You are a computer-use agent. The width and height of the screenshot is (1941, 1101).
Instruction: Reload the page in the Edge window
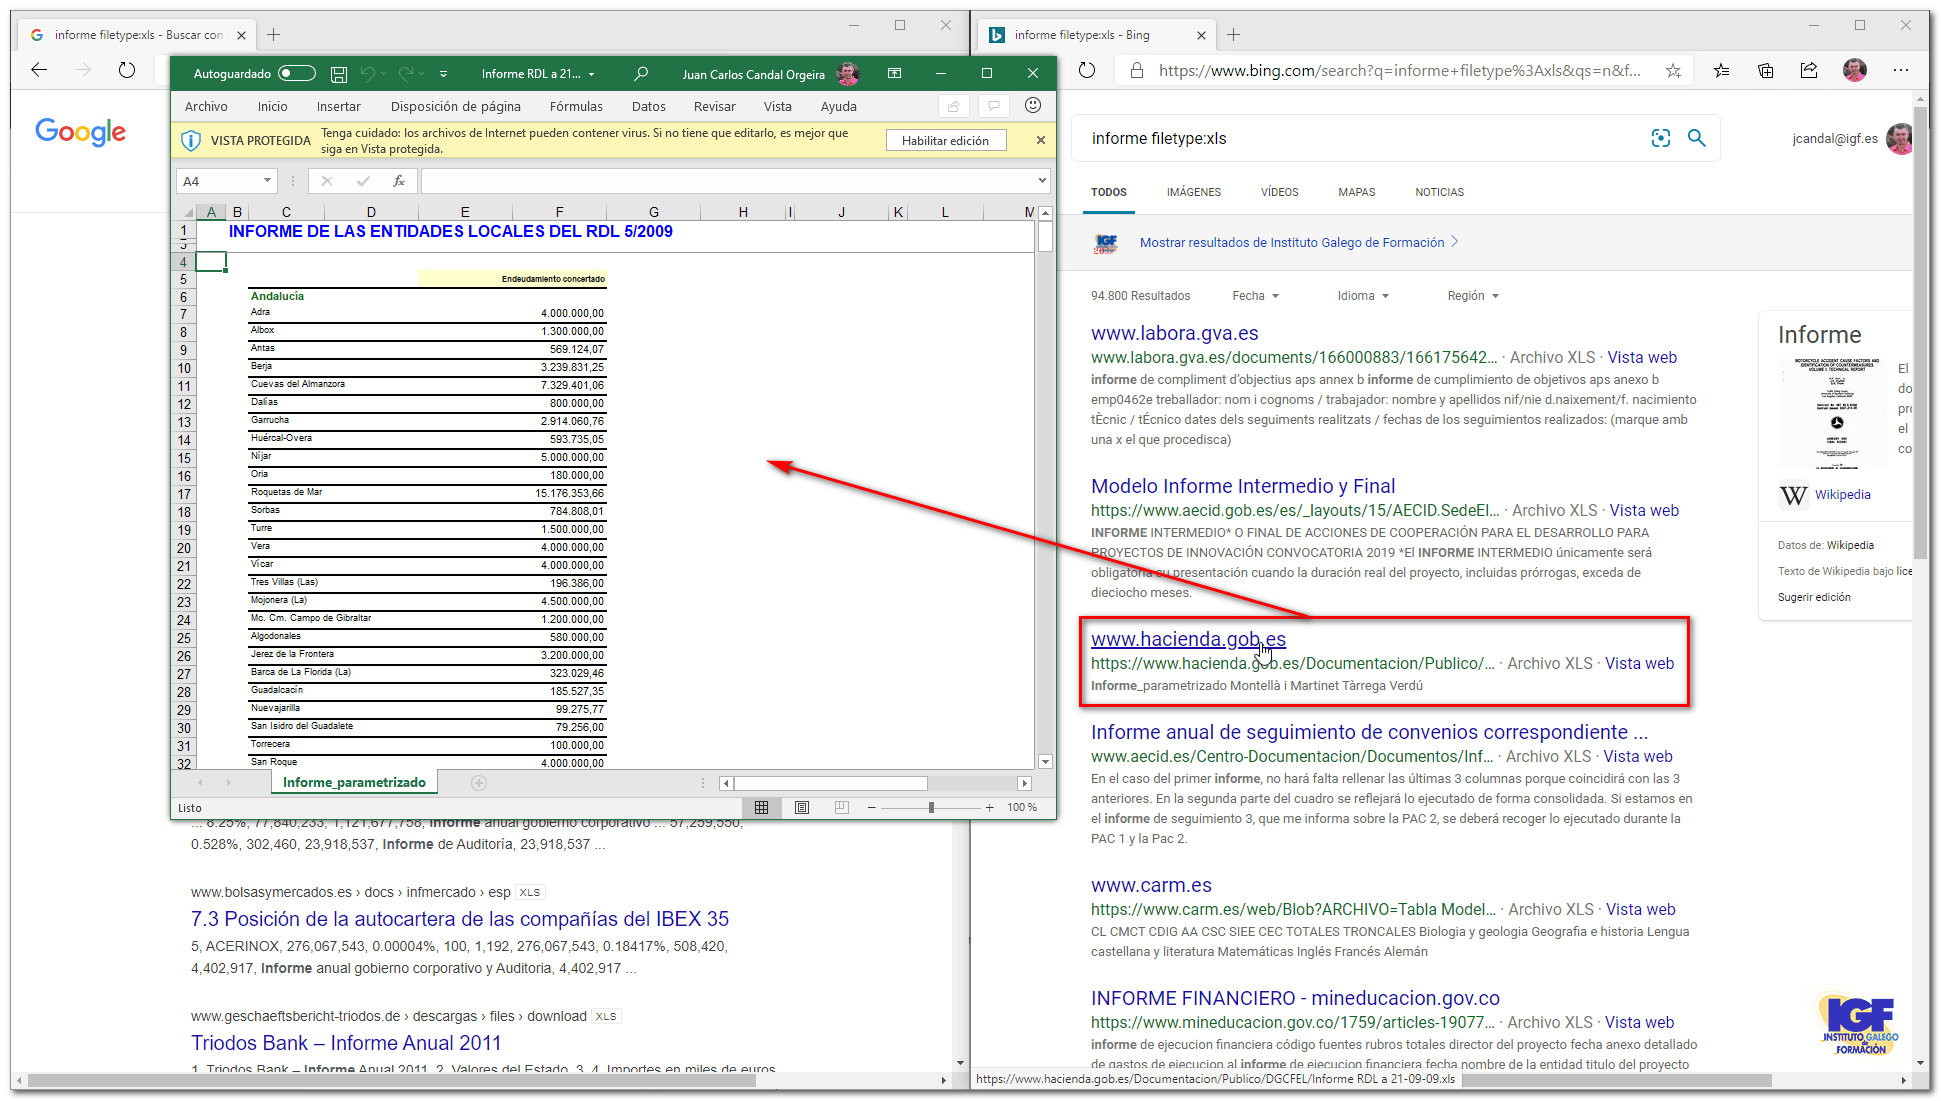pyautogui.click(x=1087, y=71)
